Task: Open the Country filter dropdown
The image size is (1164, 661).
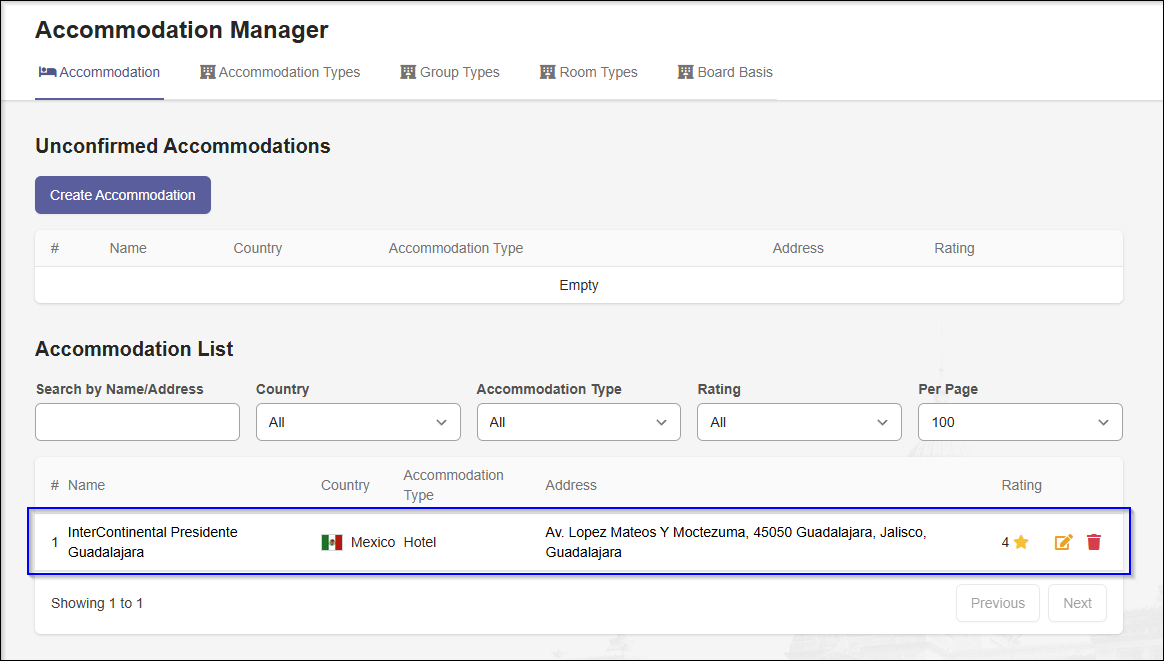Action: tap(358, 422)
